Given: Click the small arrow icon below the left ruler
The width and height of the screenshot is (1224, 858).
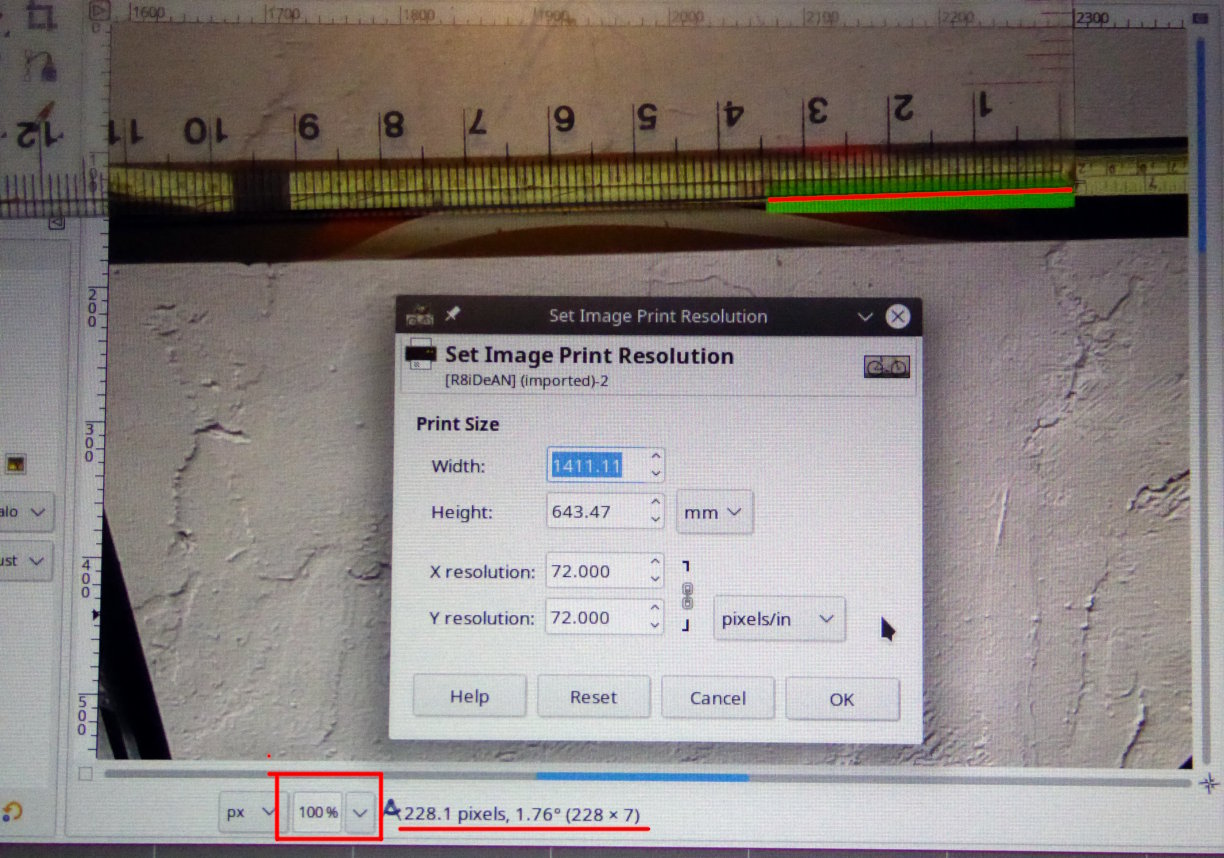Looking at the screenshot, I should click(57, 223).
